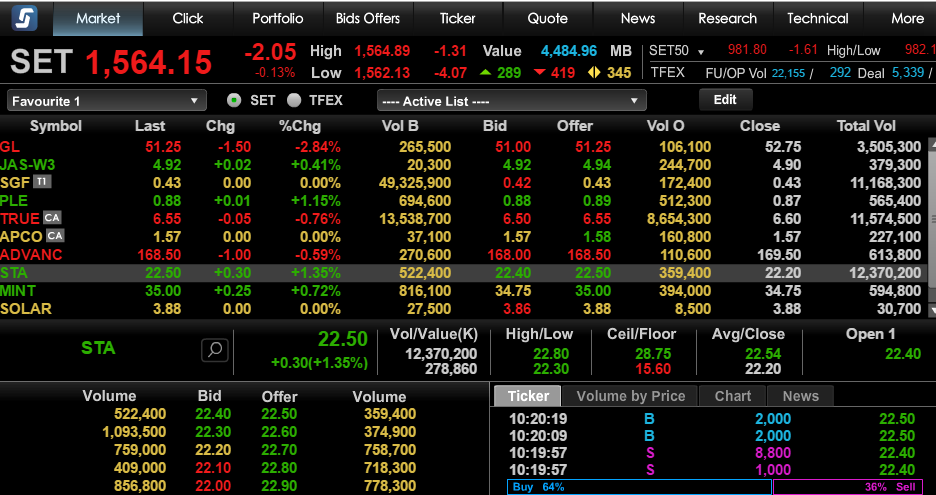Open the top Ticker menu
The width and height of the screenshot is (936, 495).
(458, 19)
